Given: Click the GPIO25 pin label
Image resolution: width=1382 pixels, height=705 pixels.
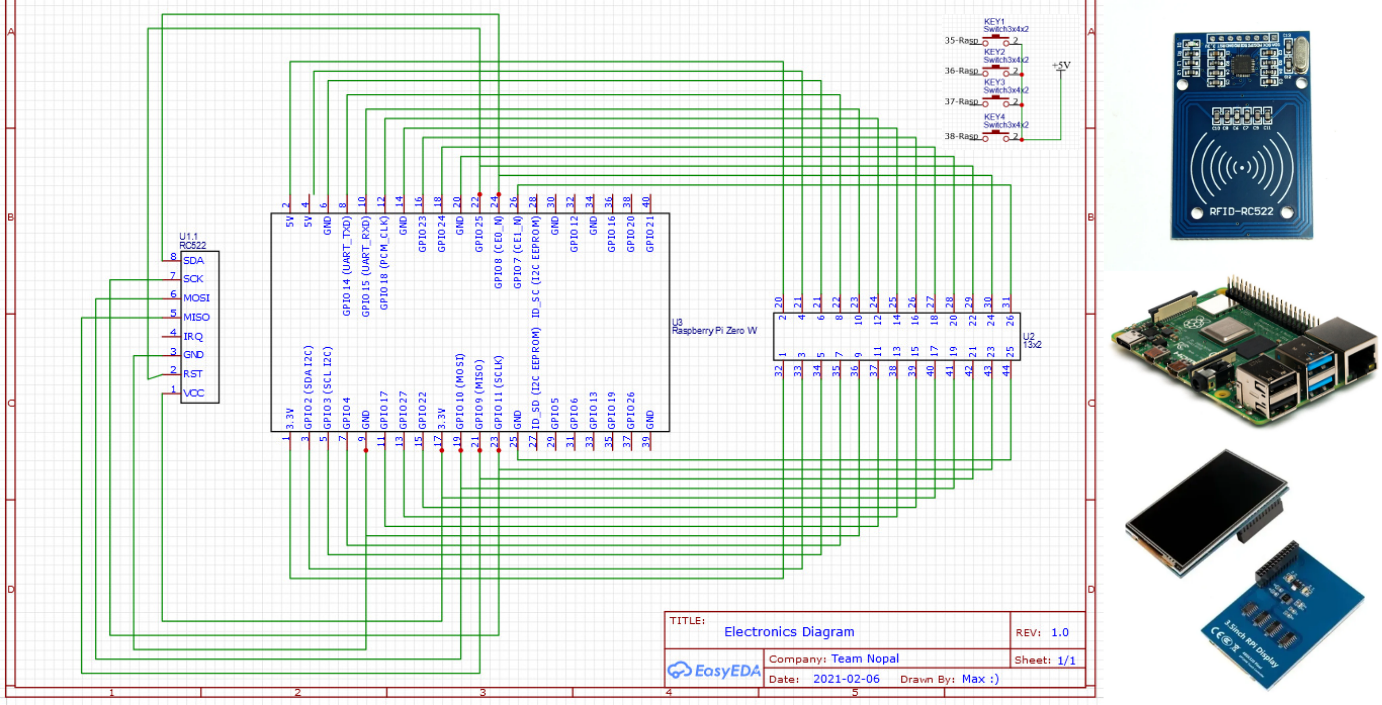Looking at the screenshot, I should [x=479, y=233].
